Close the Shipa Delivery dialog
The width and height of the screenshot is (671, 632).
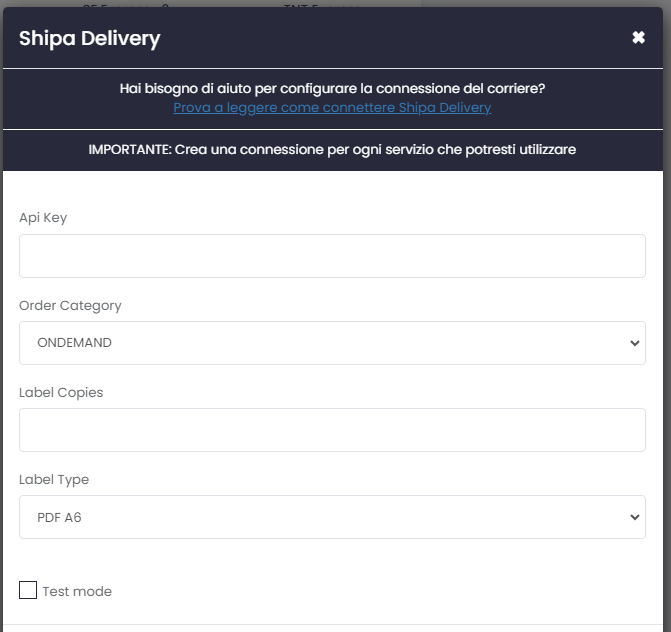[638, 38]
